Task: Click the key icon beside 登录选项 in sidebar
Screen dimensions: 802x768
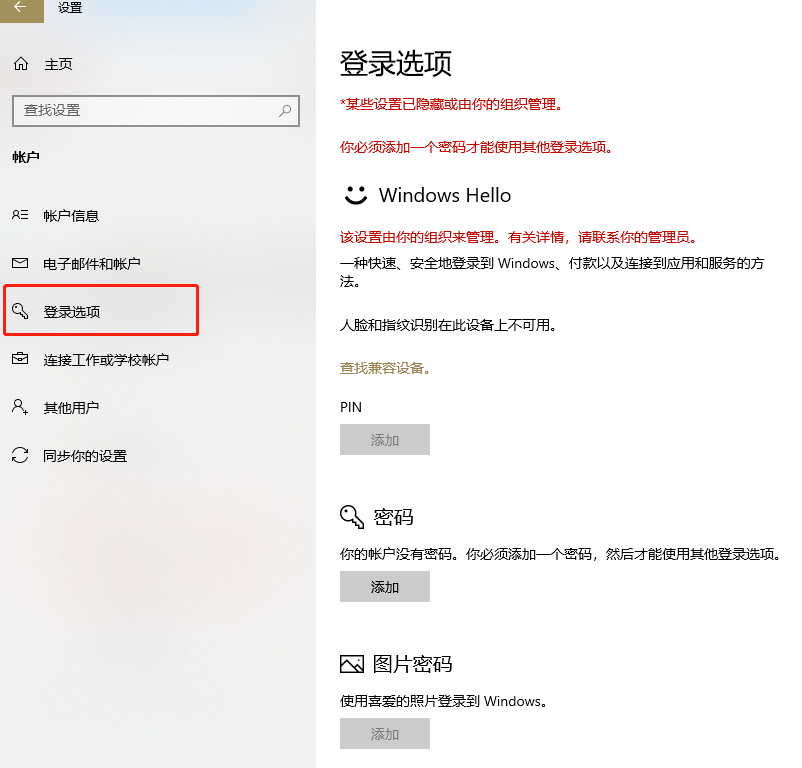Action: point(20,312)
